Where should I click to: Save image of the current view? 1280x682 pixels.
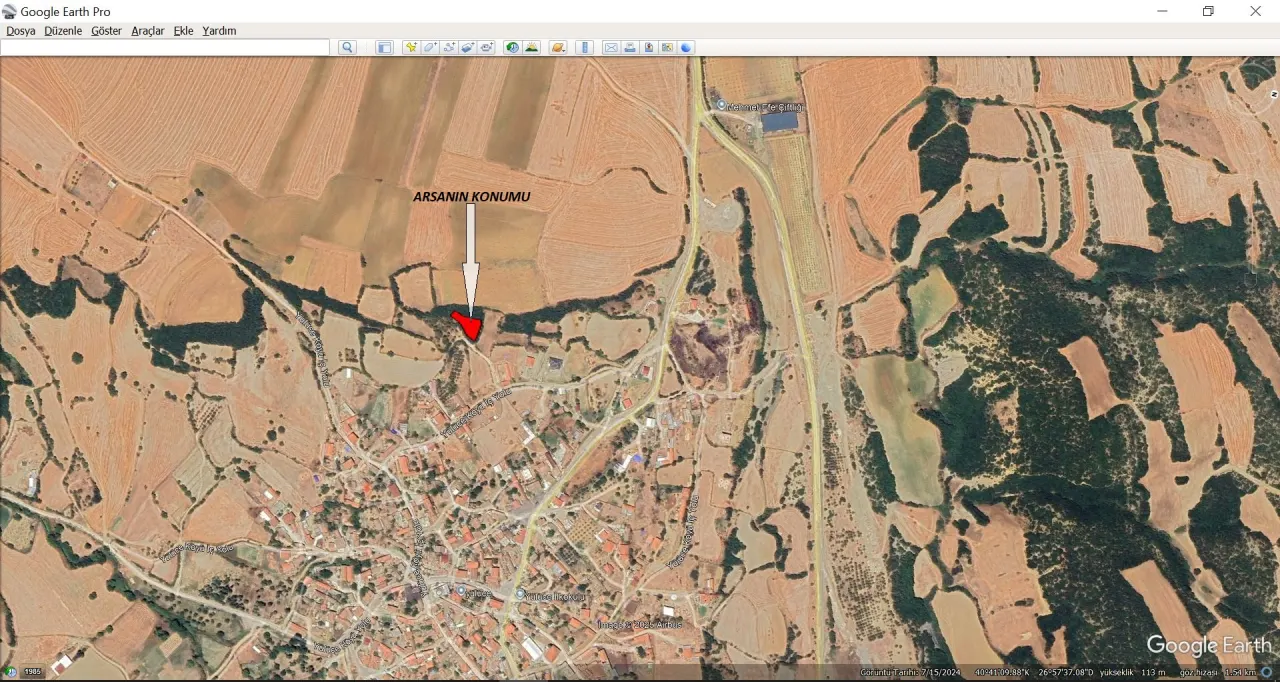pos(649,47)
